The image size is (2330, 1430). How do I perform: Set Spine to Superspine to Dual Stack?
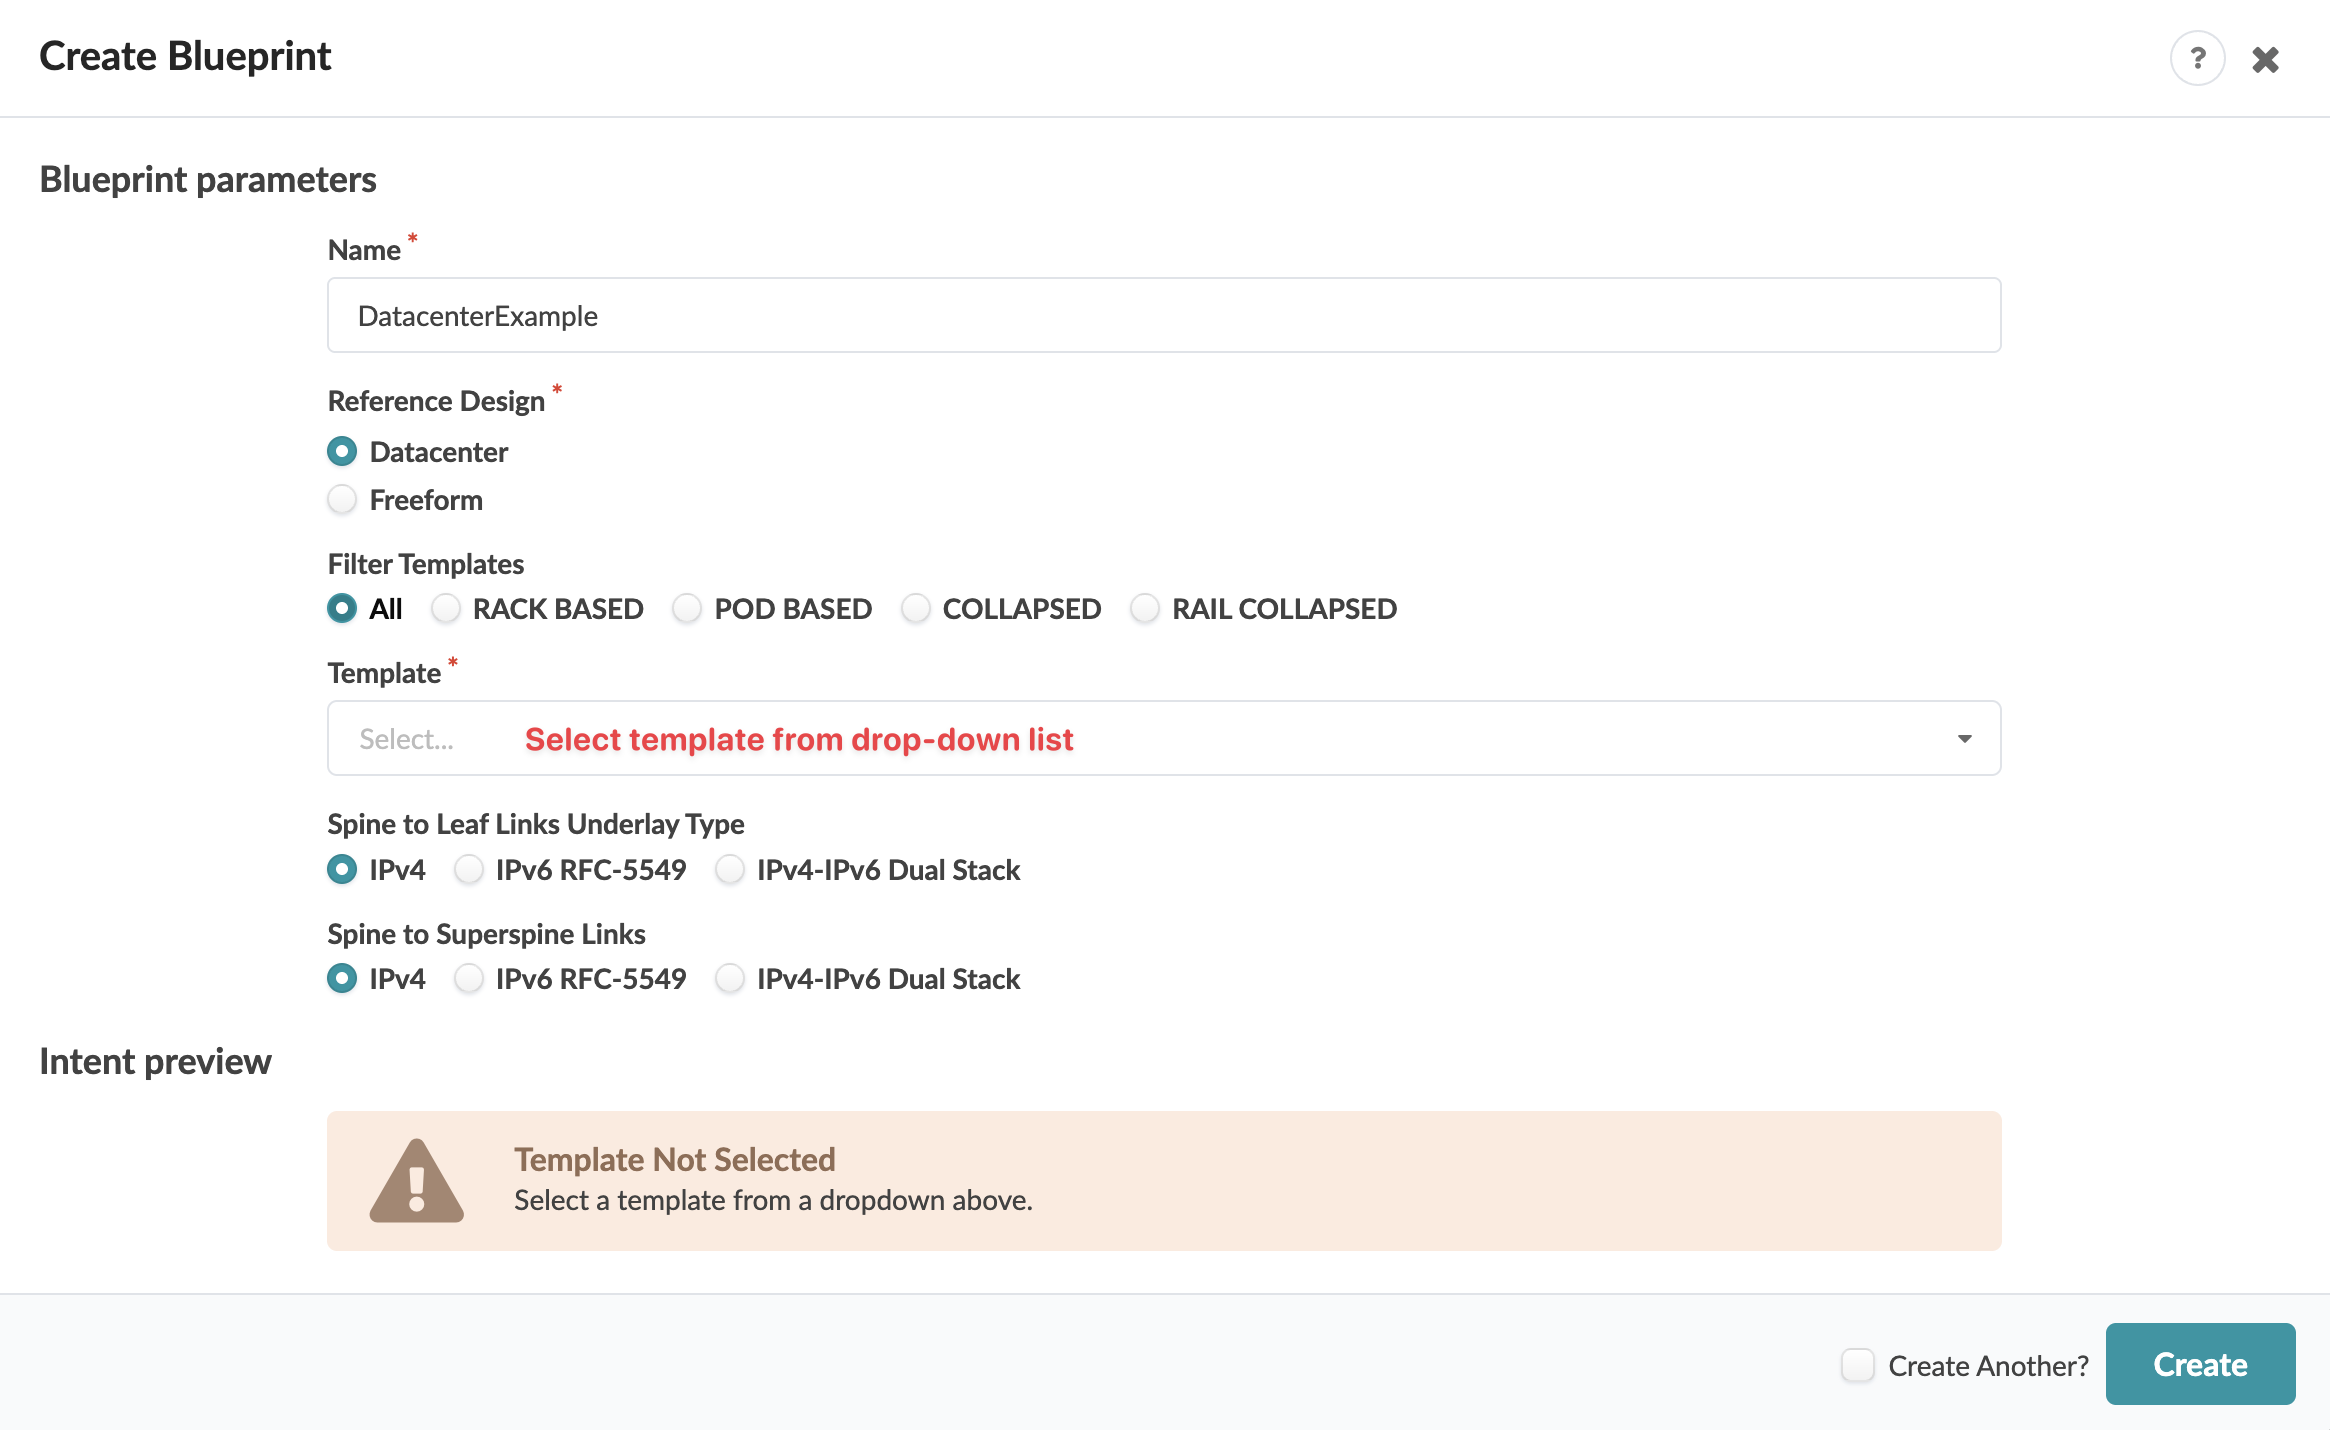pyautogui.click(x=730, y=979)
